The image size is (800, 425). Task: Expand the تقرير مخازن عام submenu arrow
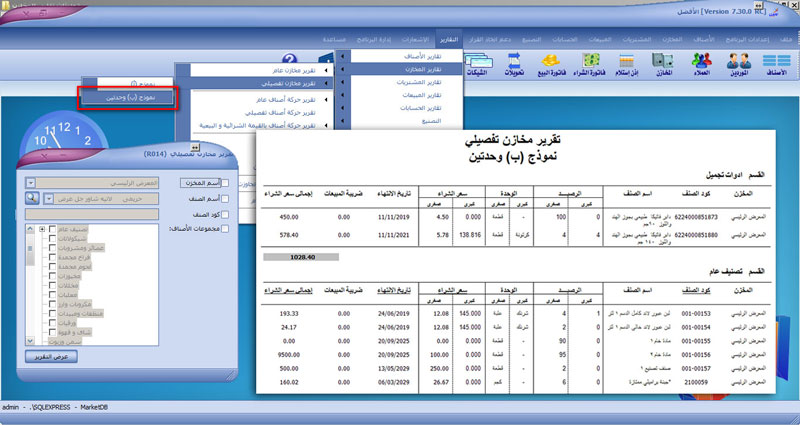(x=326, y=70)
